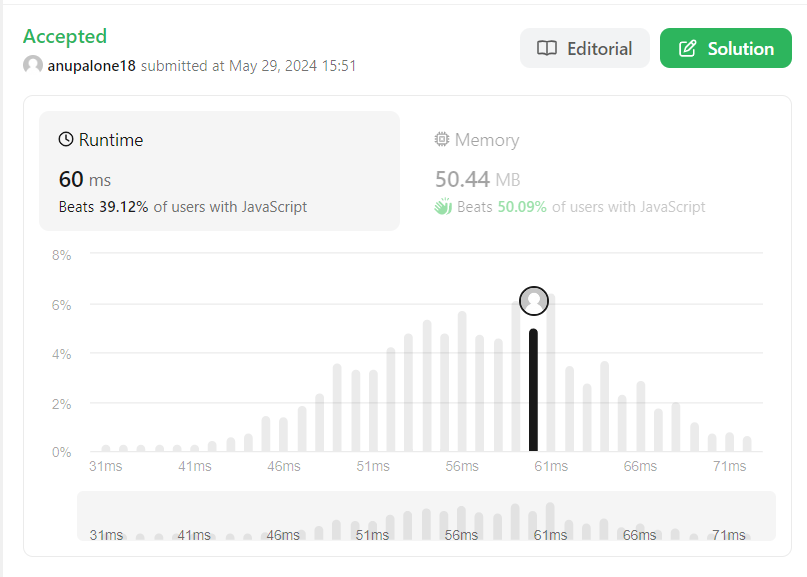Click the 51ms axis label in main chart
807x577 pixels.
point(373,466)
